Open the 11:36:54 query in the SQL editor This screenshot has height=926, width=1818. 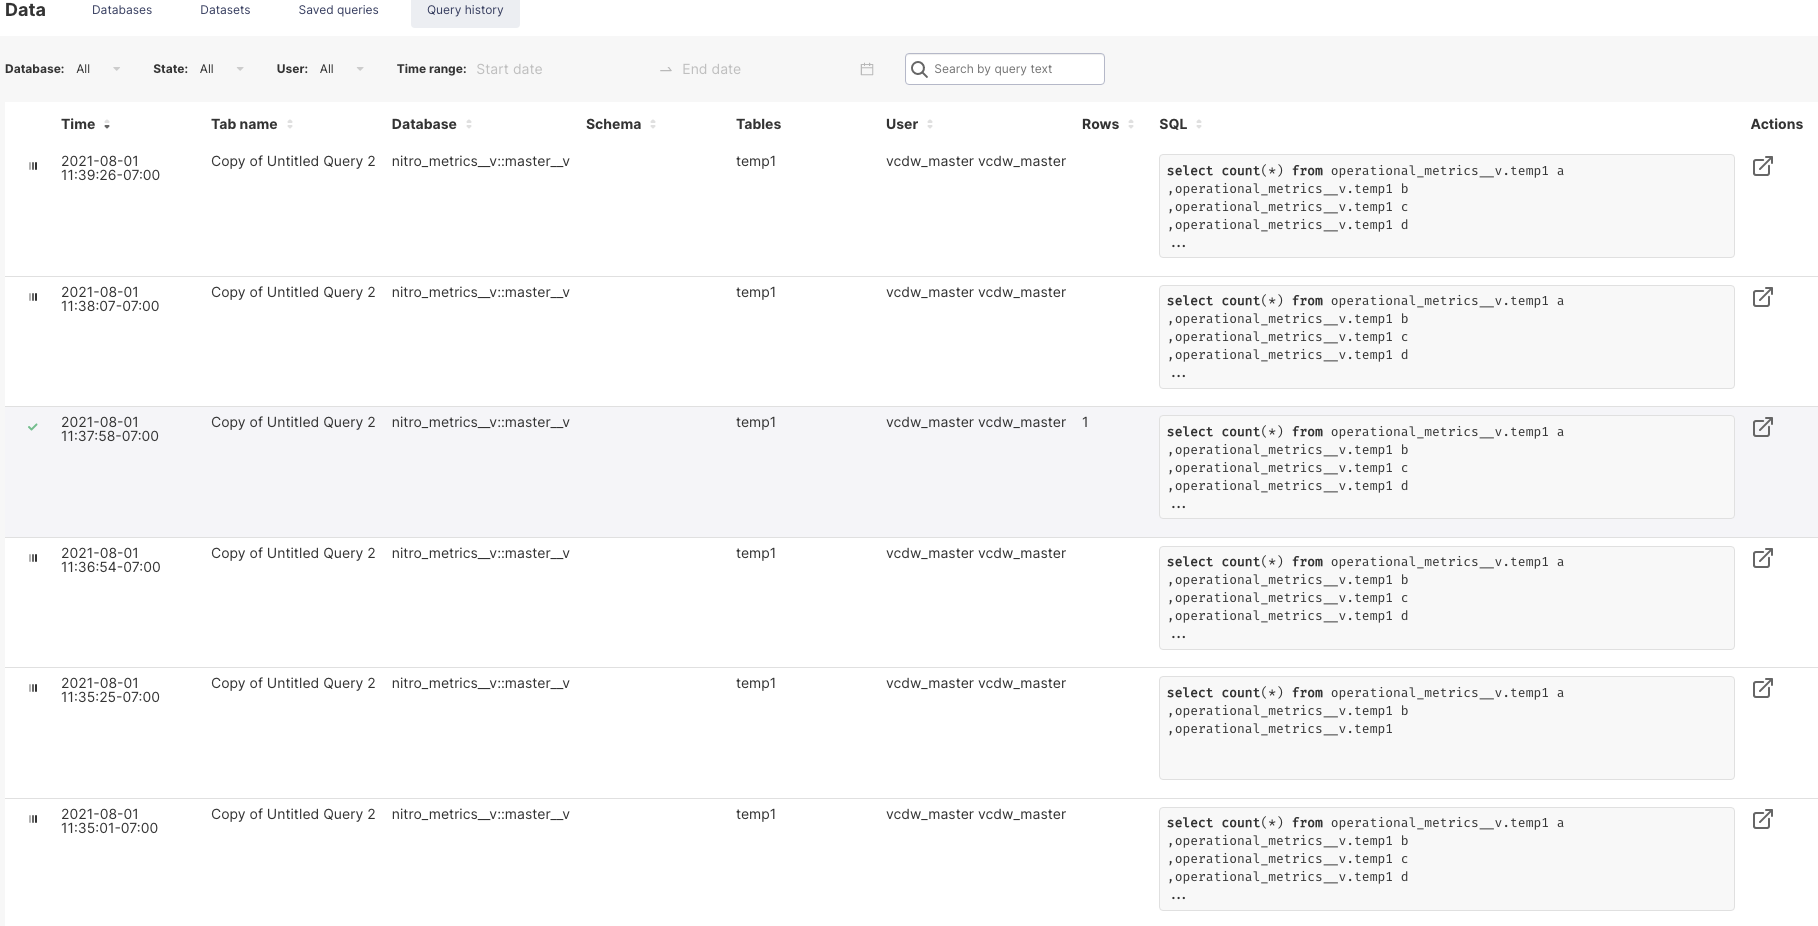pos(1763,558)
